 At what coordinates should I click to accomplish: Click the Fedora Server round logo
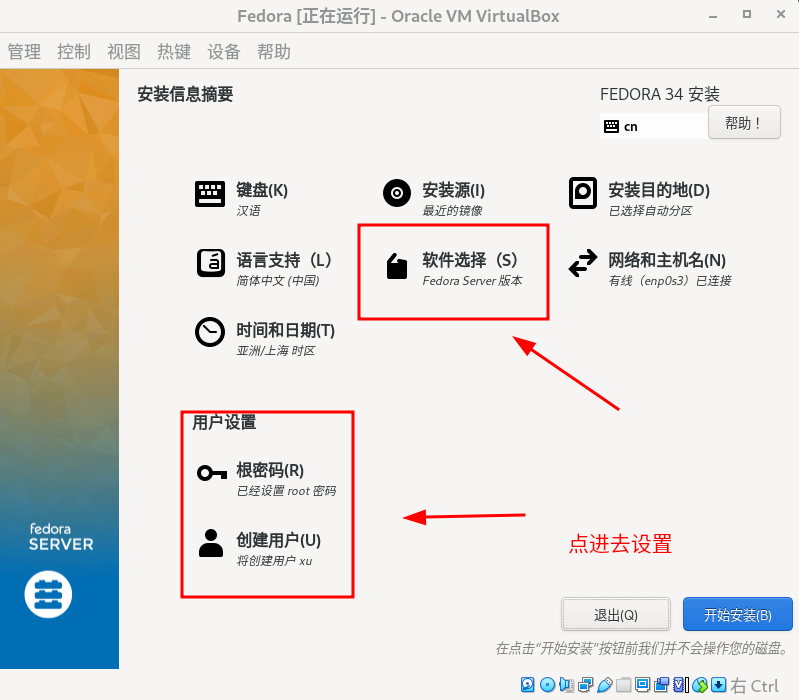coord(48,594)
